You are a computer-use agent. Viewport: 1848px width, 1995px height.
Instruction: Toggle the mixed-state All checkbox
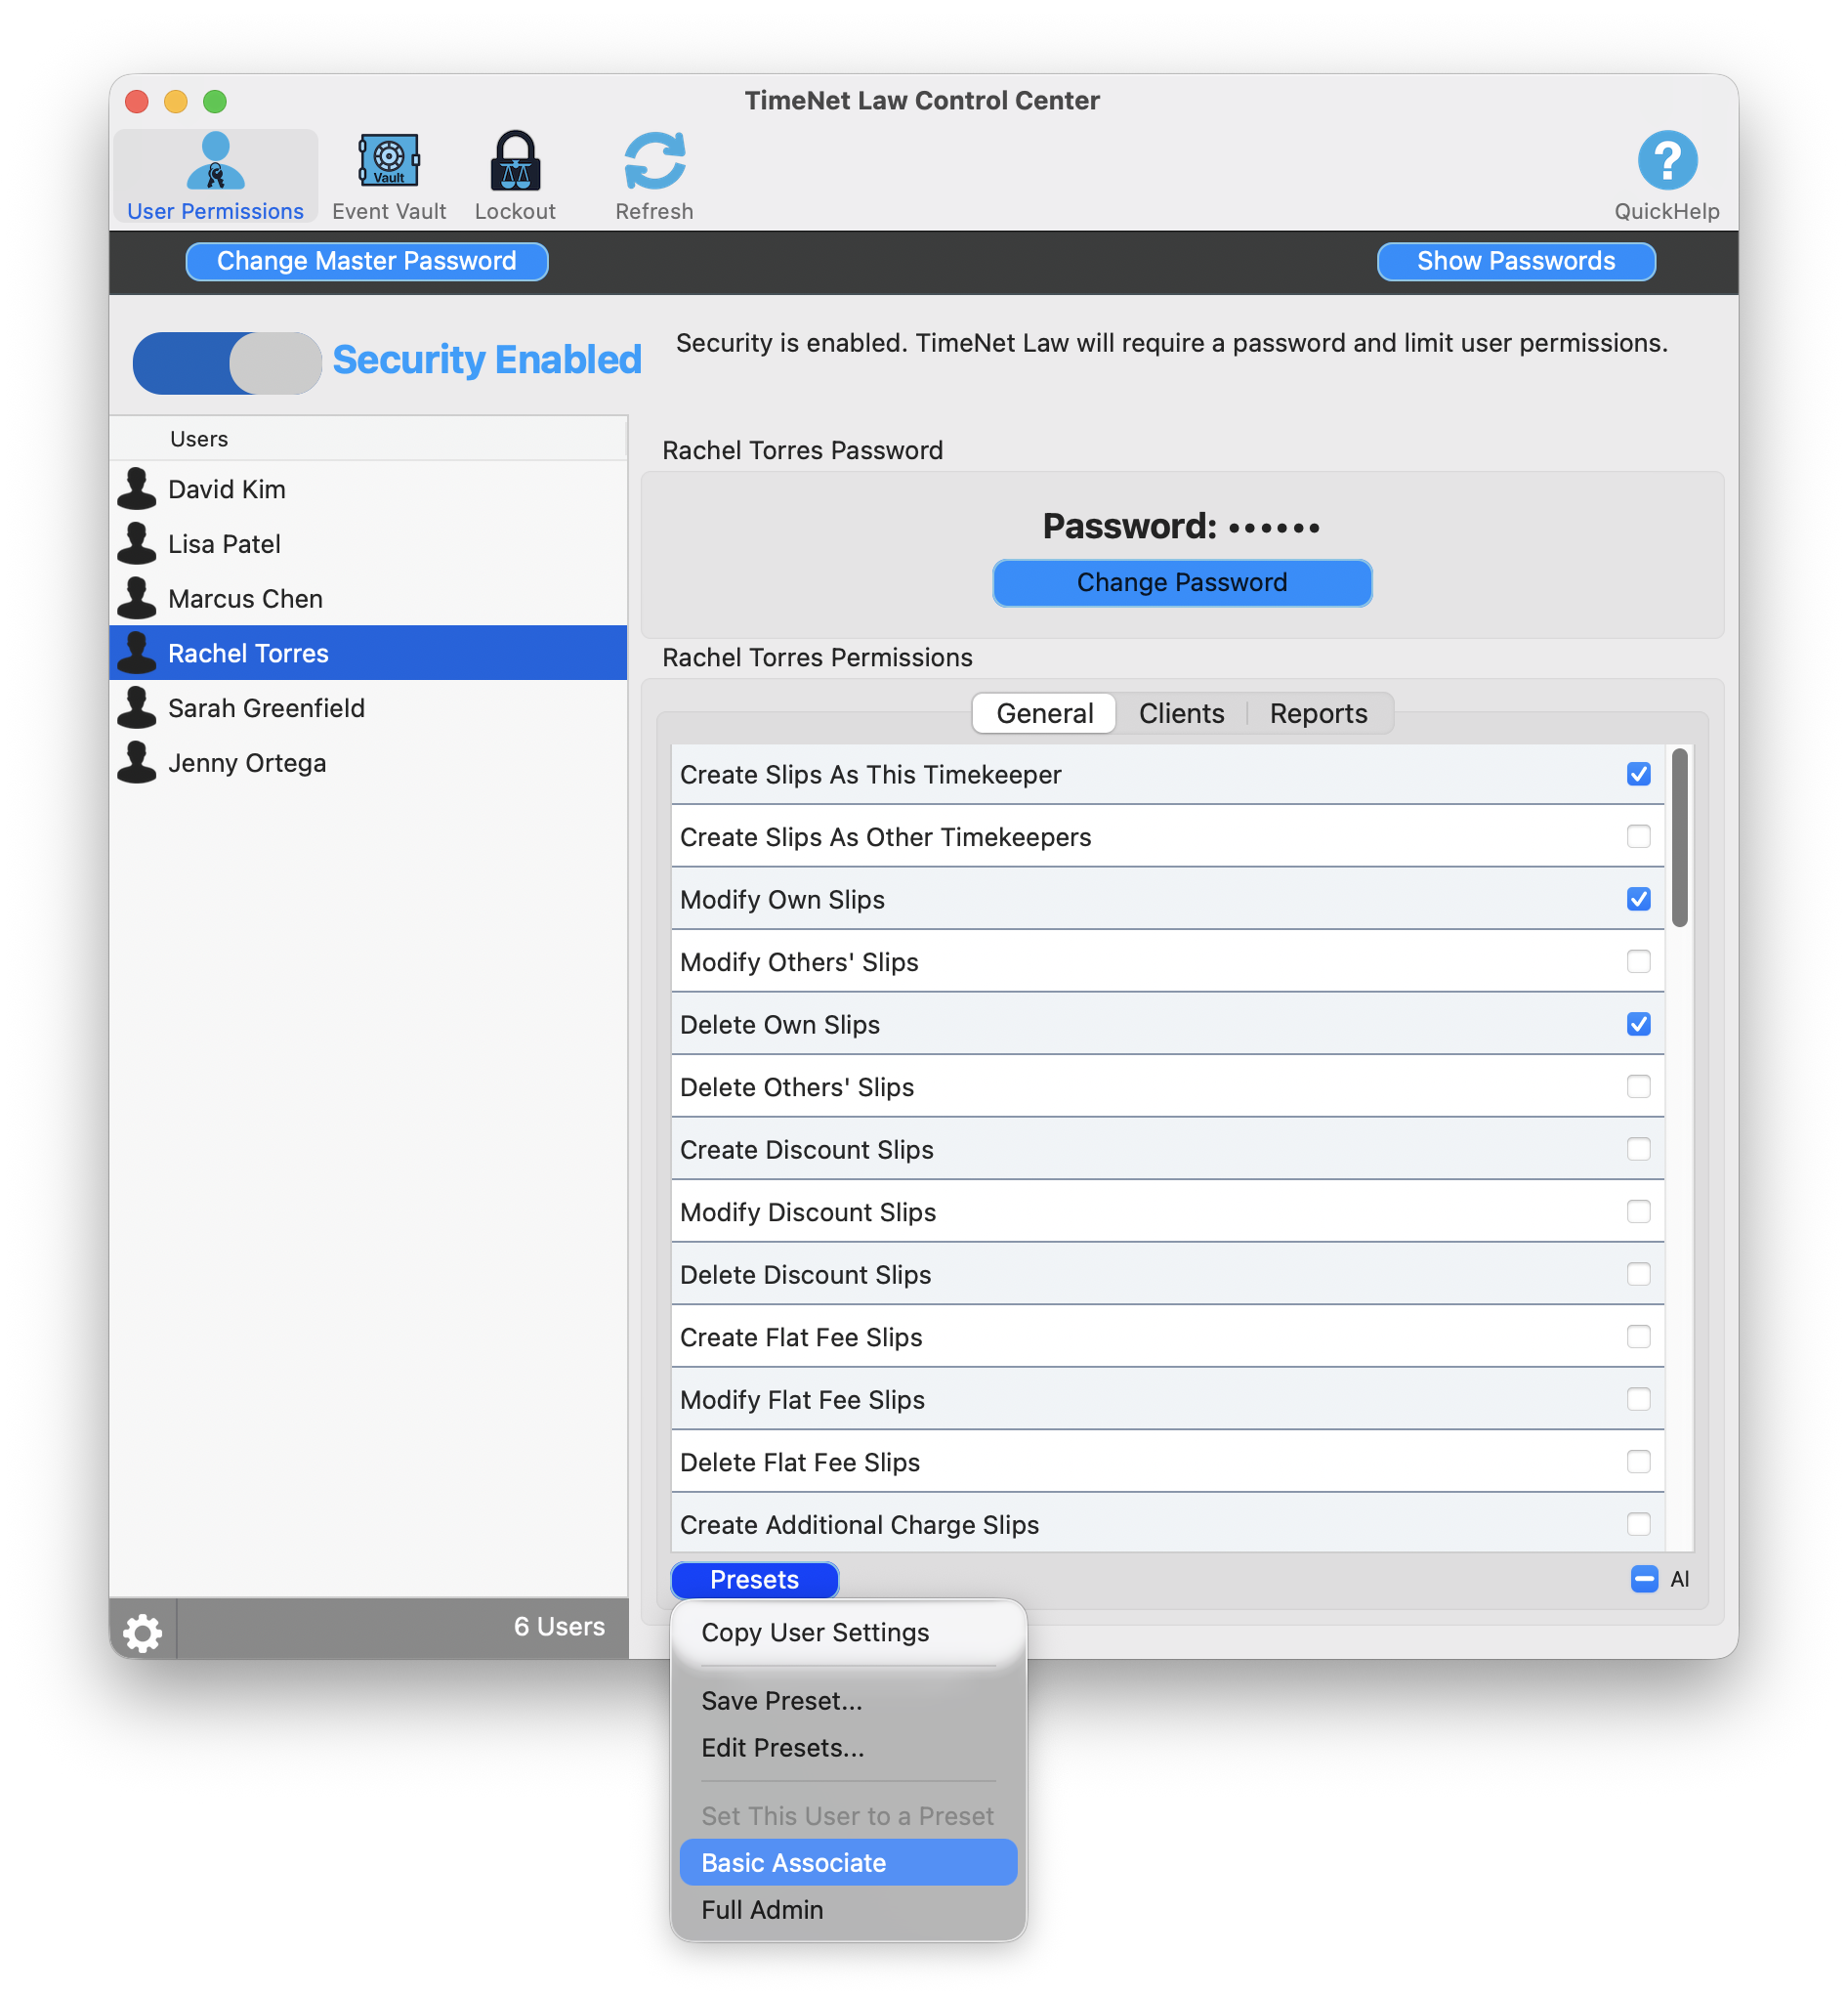pyautogui.click(x=1644, y=1579)
